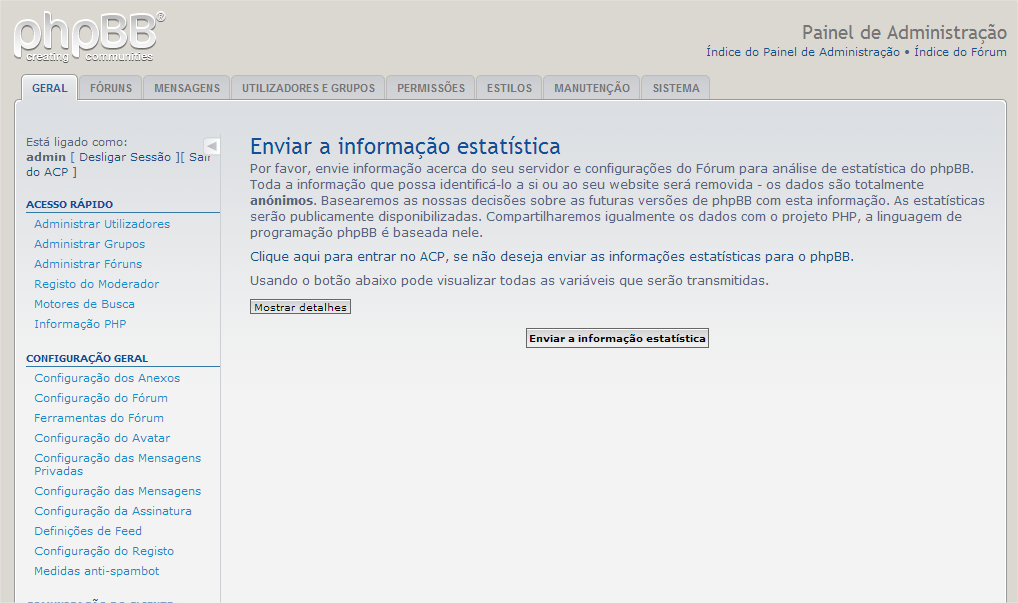Open Índice do Painel de Administração link

[x=802, y=52]
